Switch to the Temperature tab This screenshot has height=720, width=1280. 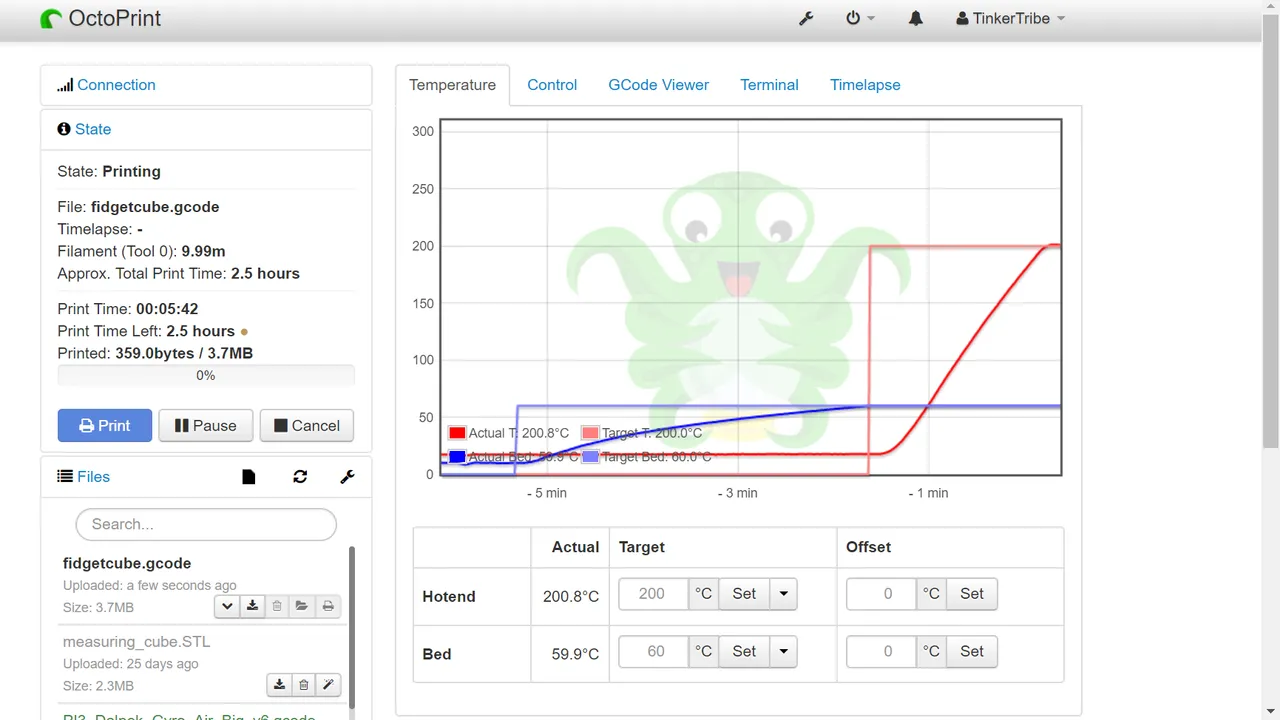(x=452, y=85)
